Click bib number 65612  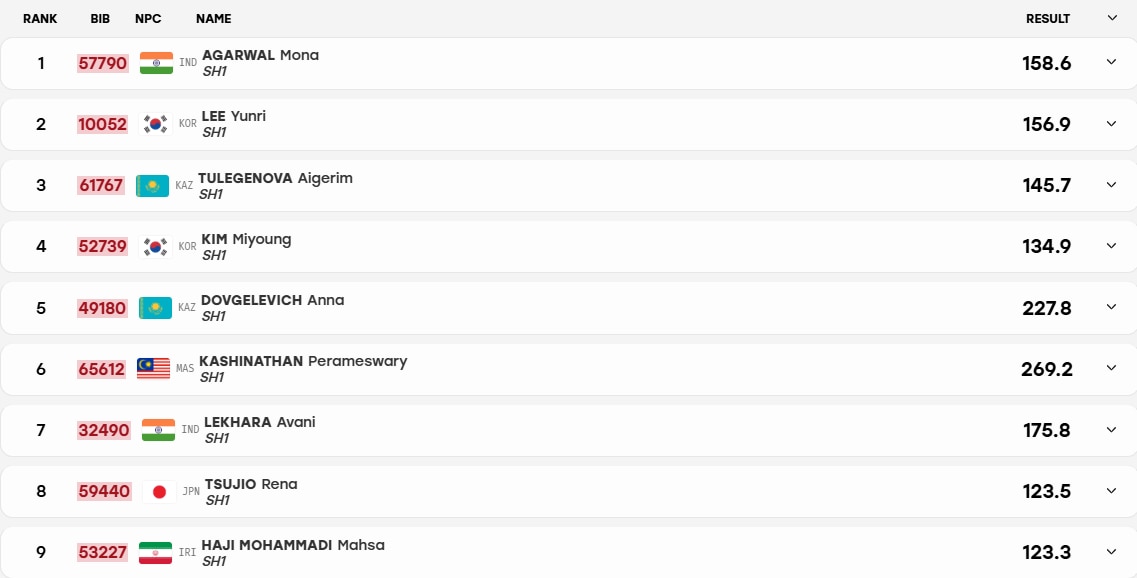point(102,369)
